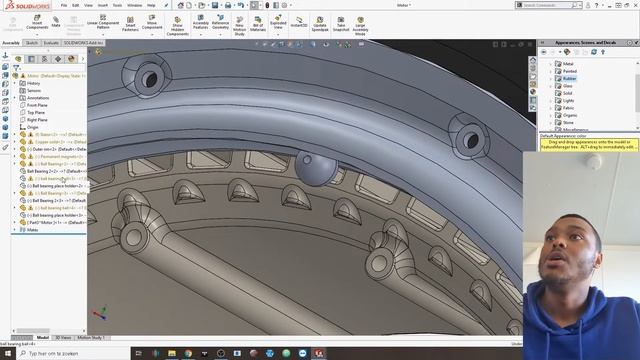This screenshot has width=640, height=360.
Task: Open the FeatureManager design tree tab
Action: coord(18,59)
